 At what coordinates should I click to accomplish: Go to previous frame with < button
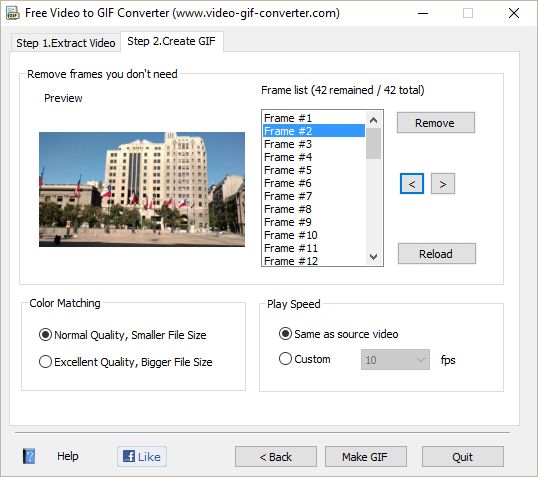click(x=412, y=184)
